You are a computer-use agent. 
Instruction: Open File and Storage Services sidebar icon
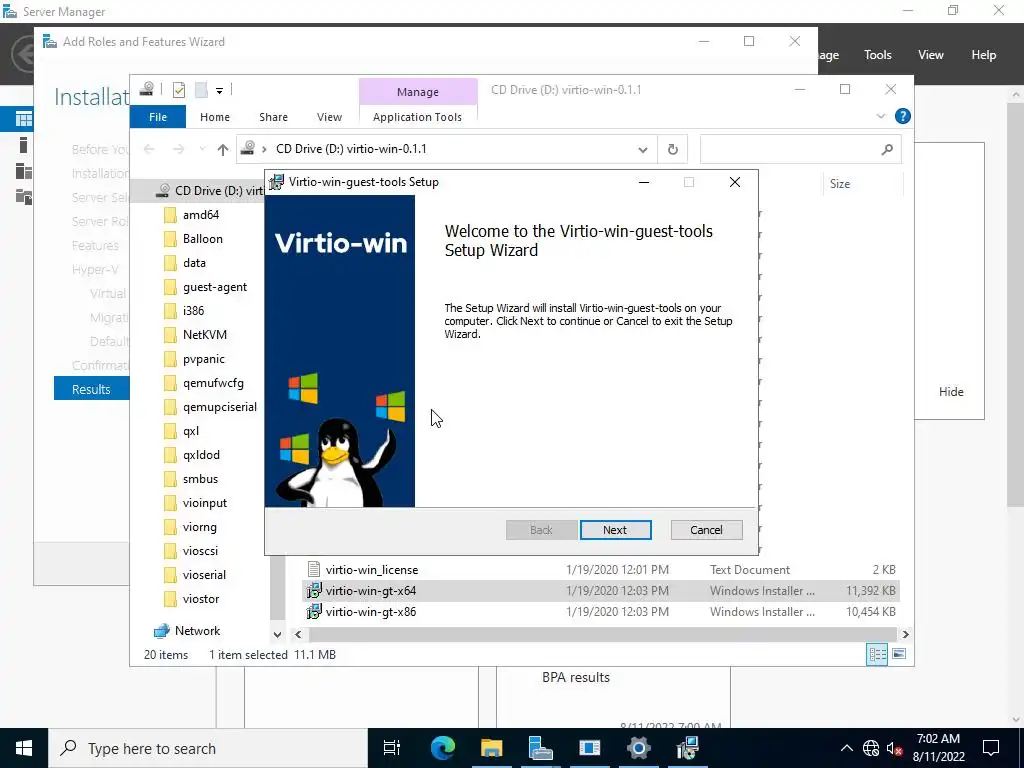(x=24, y=197)
